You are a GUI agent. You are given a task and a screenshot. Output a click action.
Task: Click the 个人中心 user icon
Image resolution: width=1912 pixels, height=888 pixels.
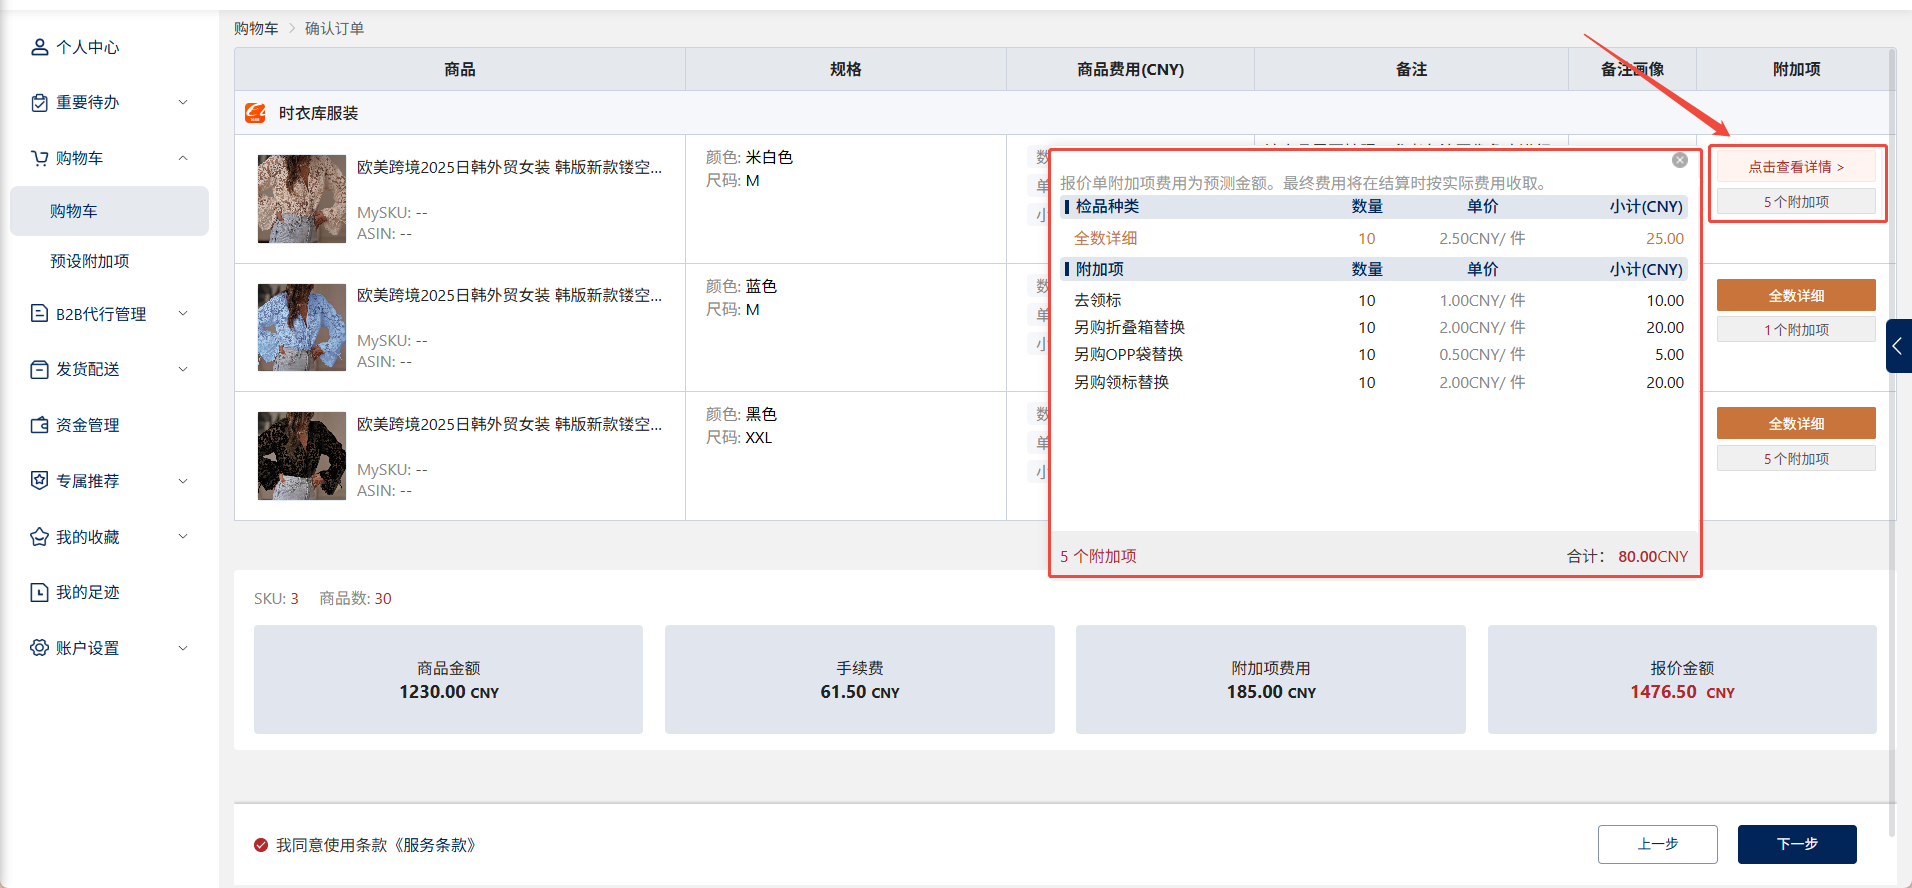click(39, 47)
